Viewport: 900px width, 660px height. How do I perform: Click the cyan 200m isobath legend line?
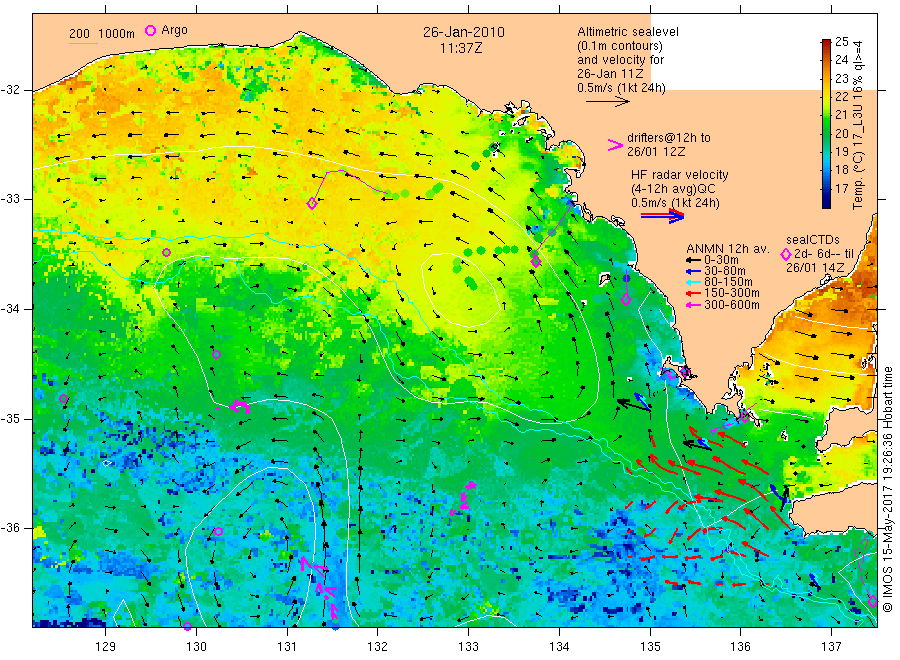(83, 43)
